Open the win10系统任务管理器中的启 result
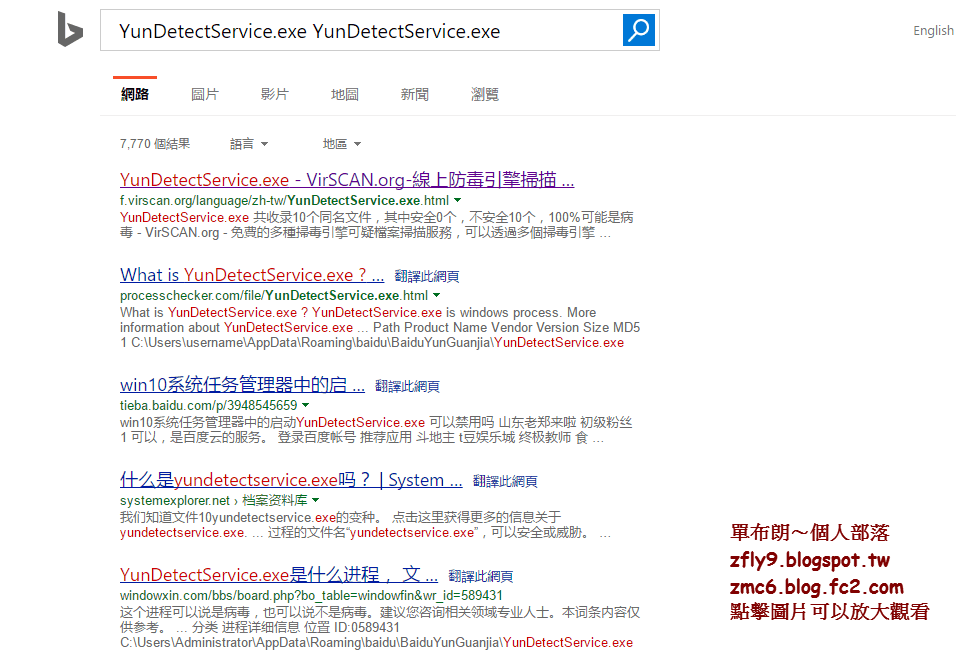 pyautogui.click(x=242, y=385)
